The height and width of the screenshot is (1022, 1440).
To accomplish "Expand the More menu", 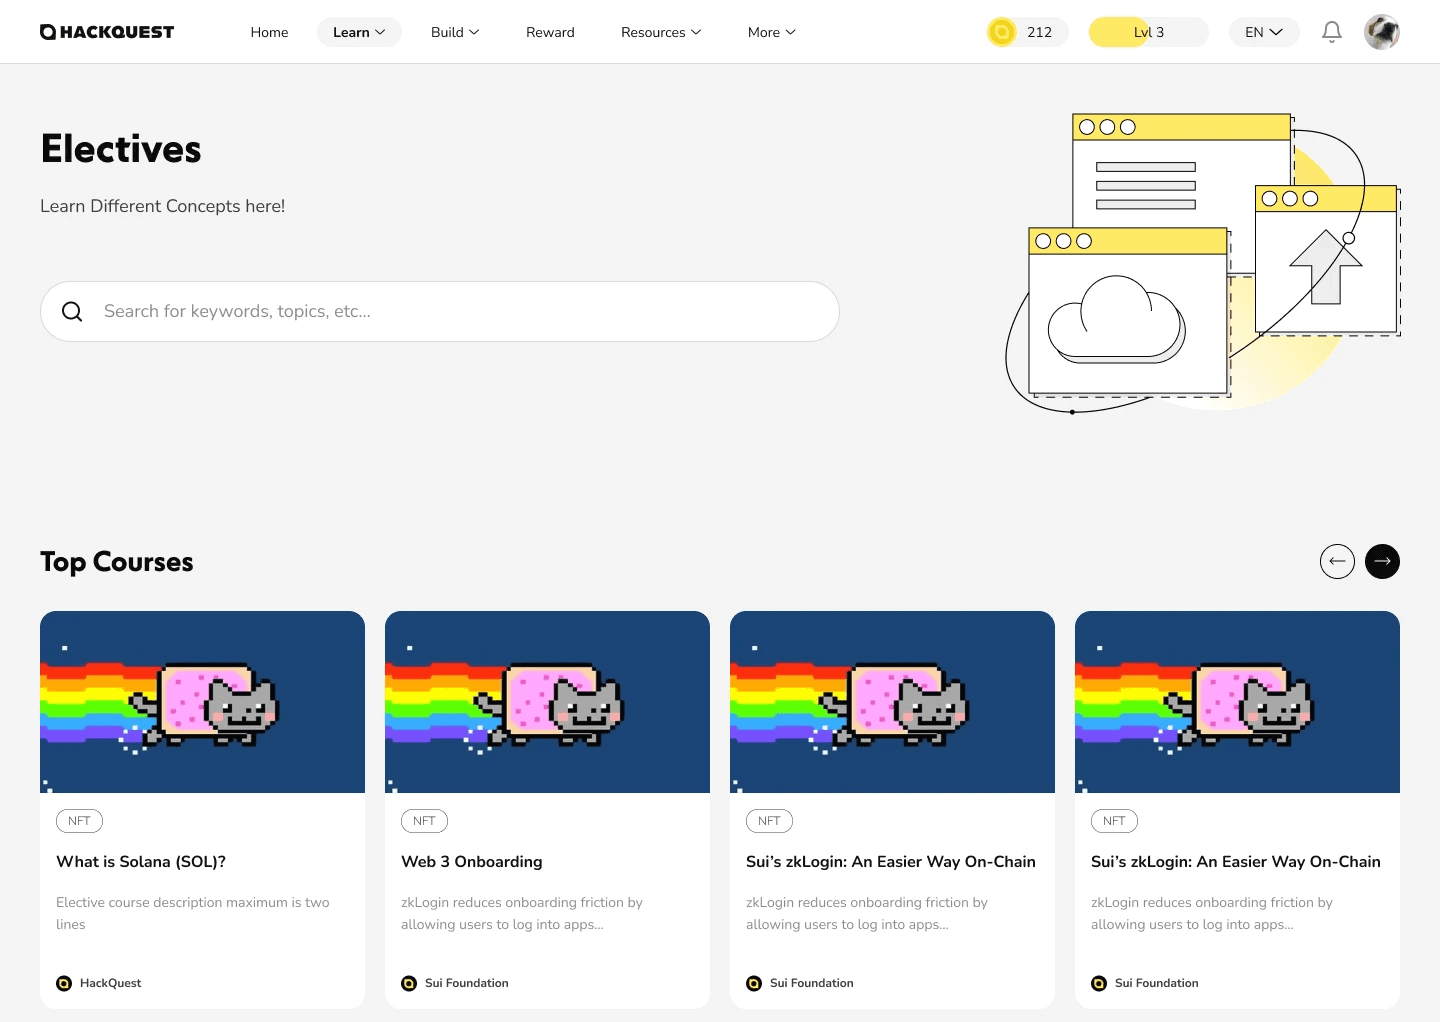I will pos(772,32).
